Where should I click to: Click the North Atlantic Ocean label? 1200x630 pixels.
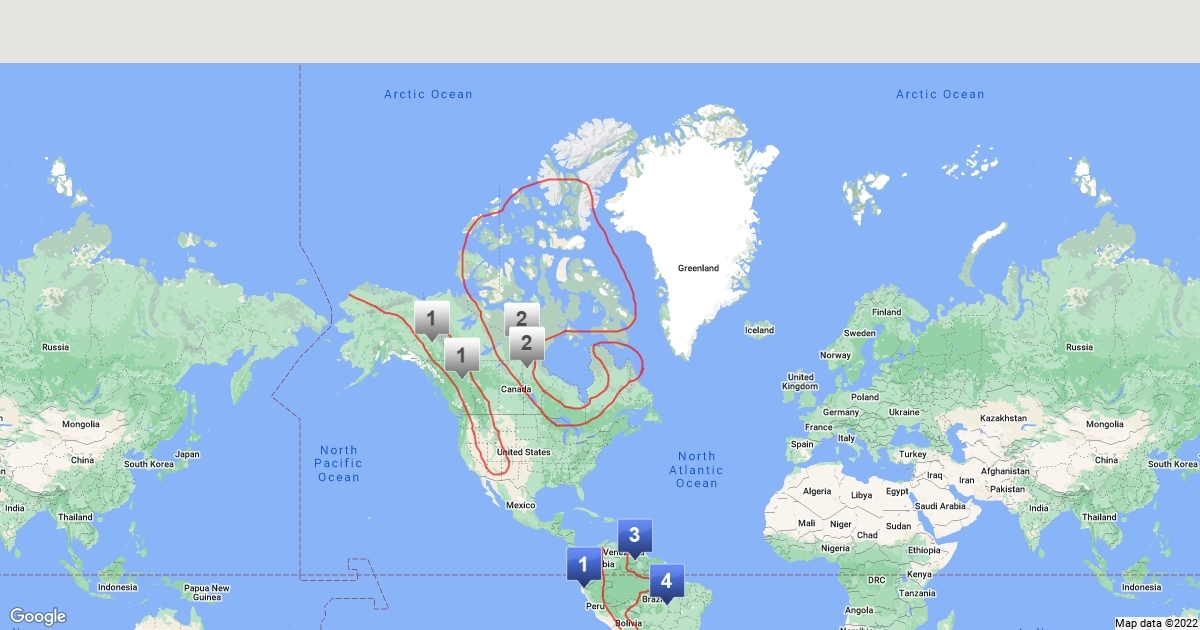pos(696,470)
